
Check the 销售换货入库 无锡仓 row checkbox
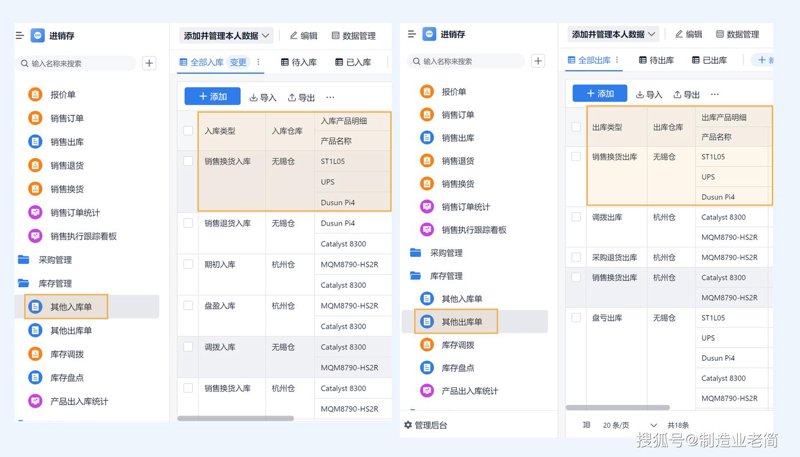[188, 161]
